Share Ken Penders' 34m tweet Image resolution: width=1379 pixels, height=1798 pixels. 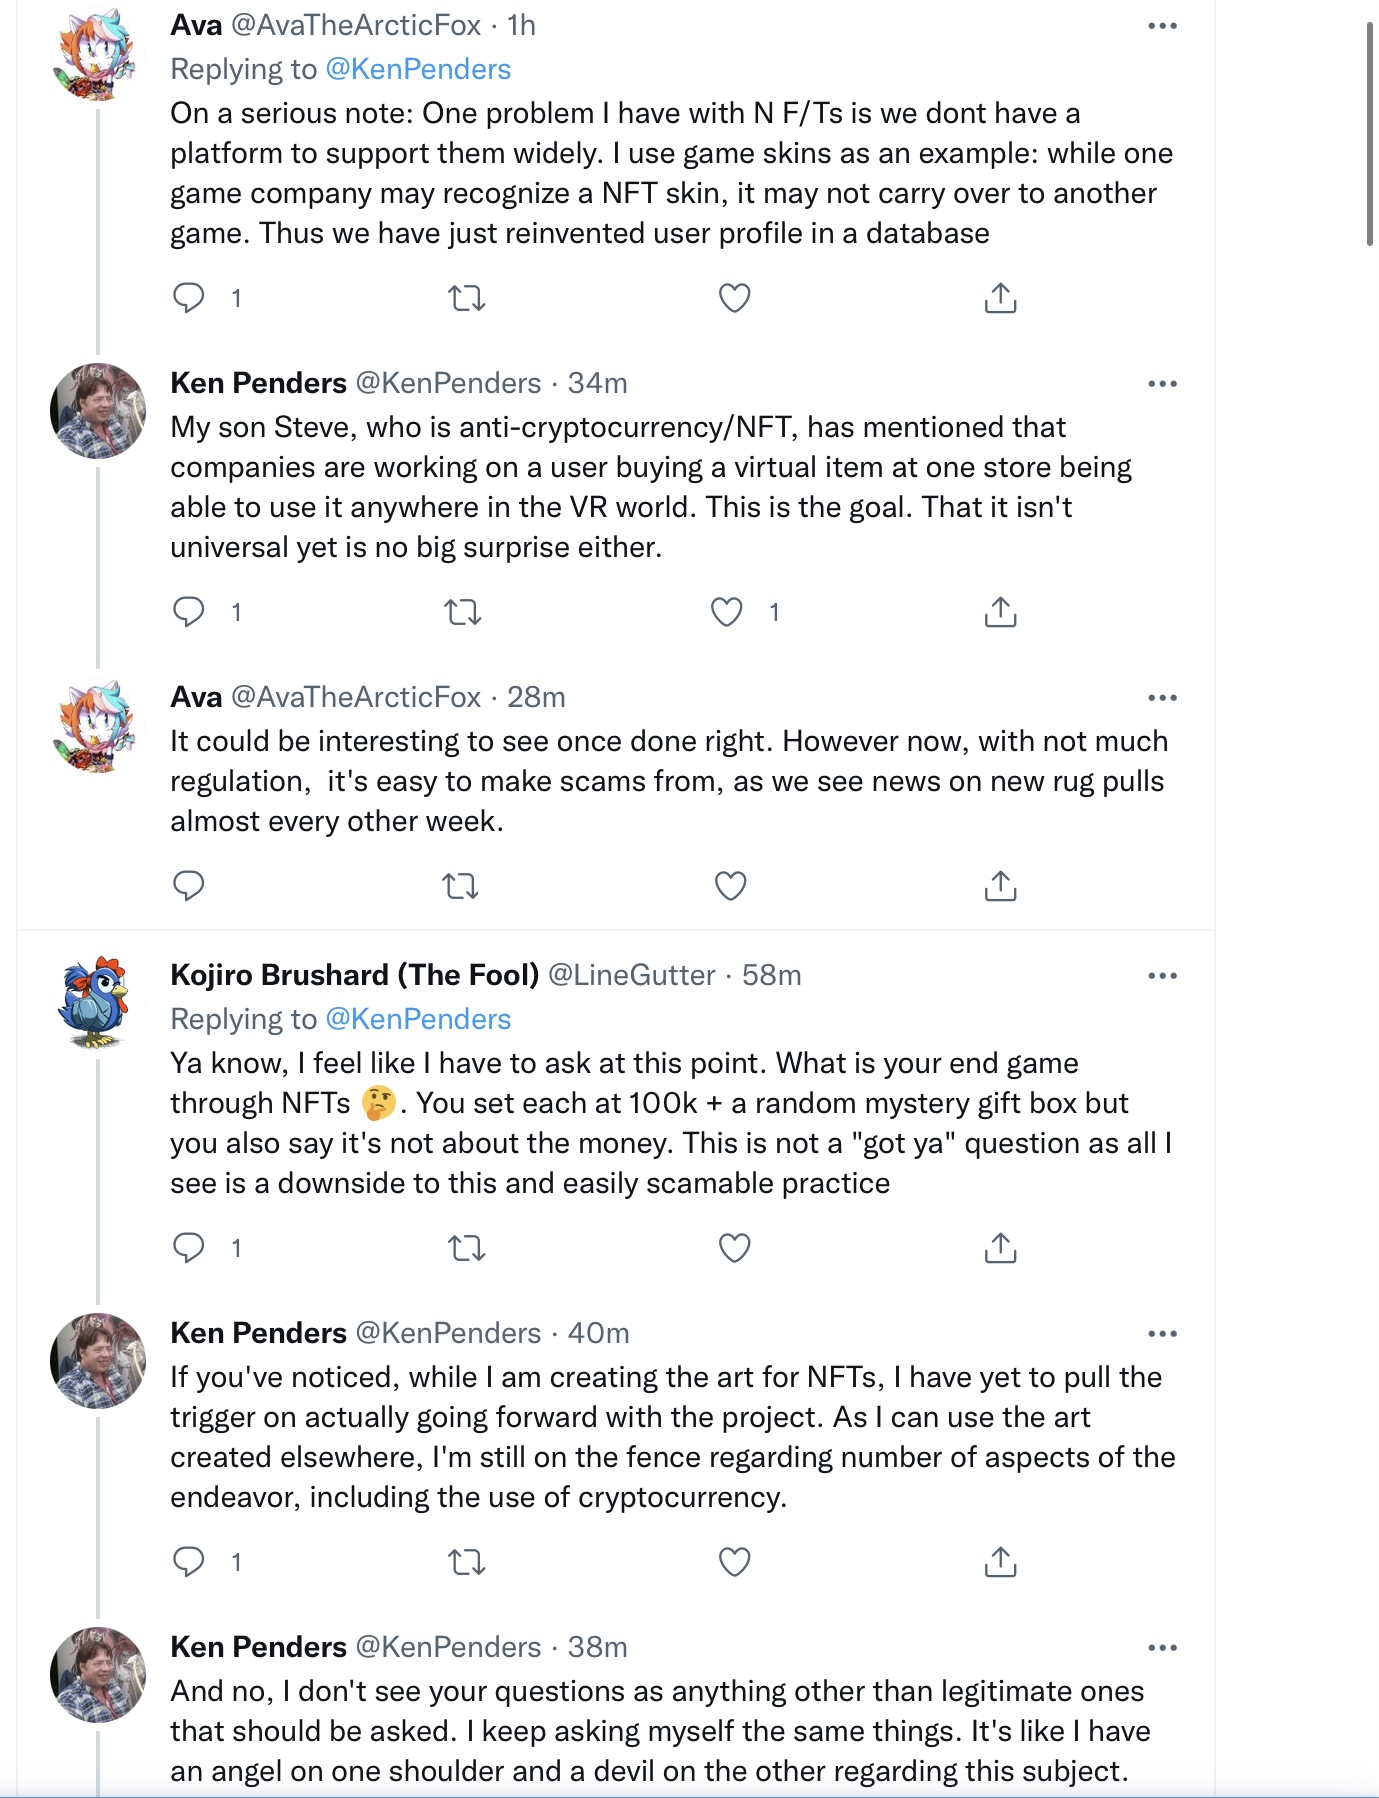(x=1000, y=611)
